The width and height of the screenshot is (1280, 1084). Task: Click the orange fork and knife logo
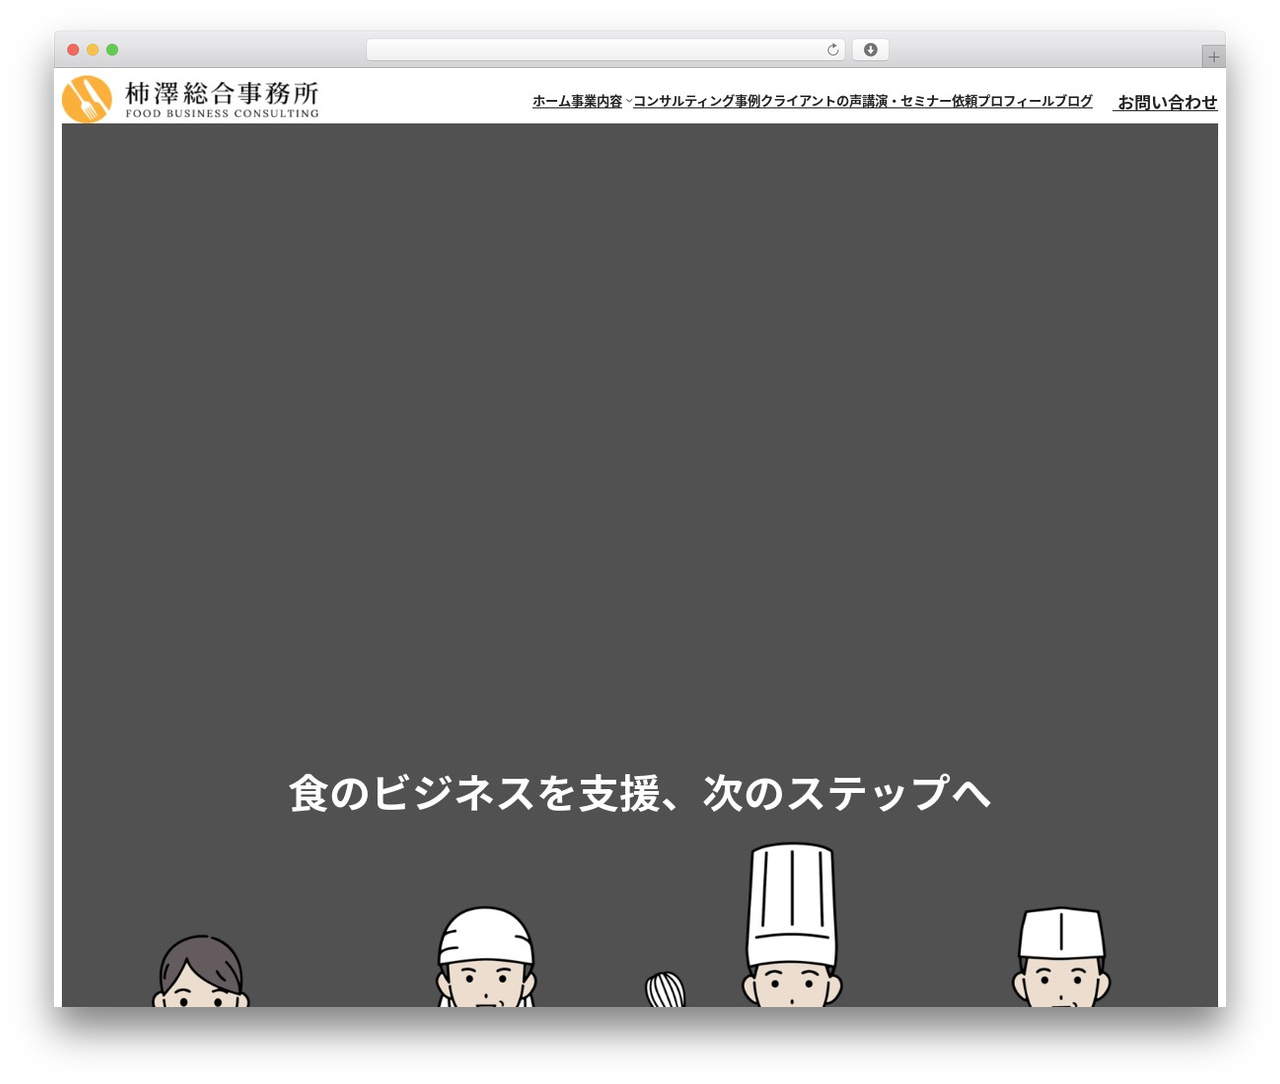[x=87, y=98]
